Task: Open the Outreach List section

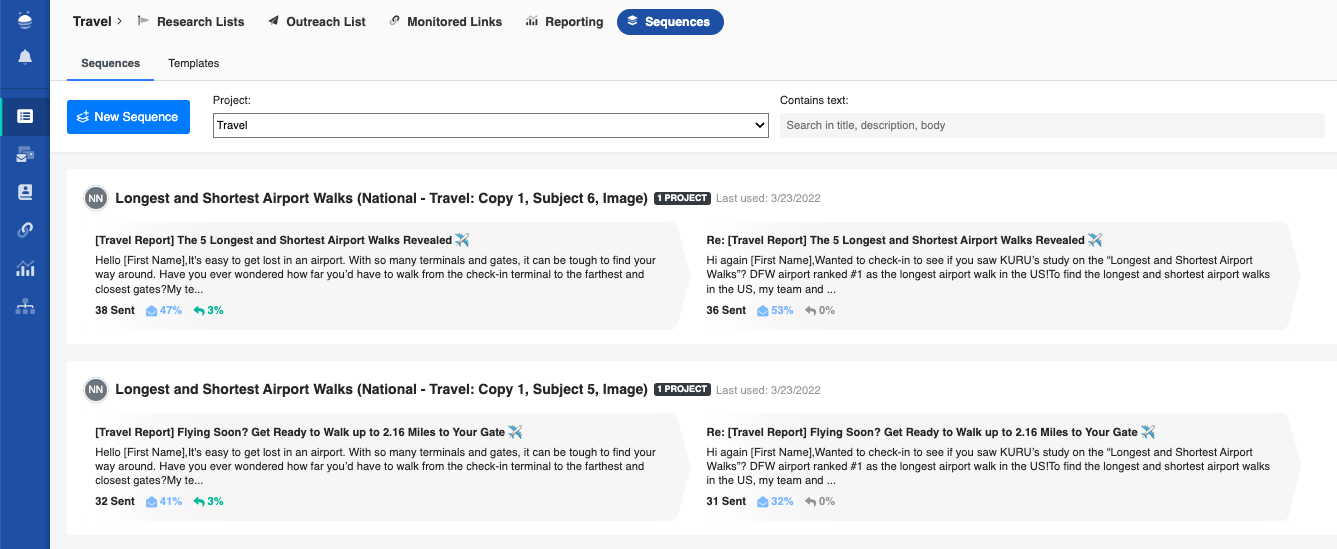Action: pos(317,22)
